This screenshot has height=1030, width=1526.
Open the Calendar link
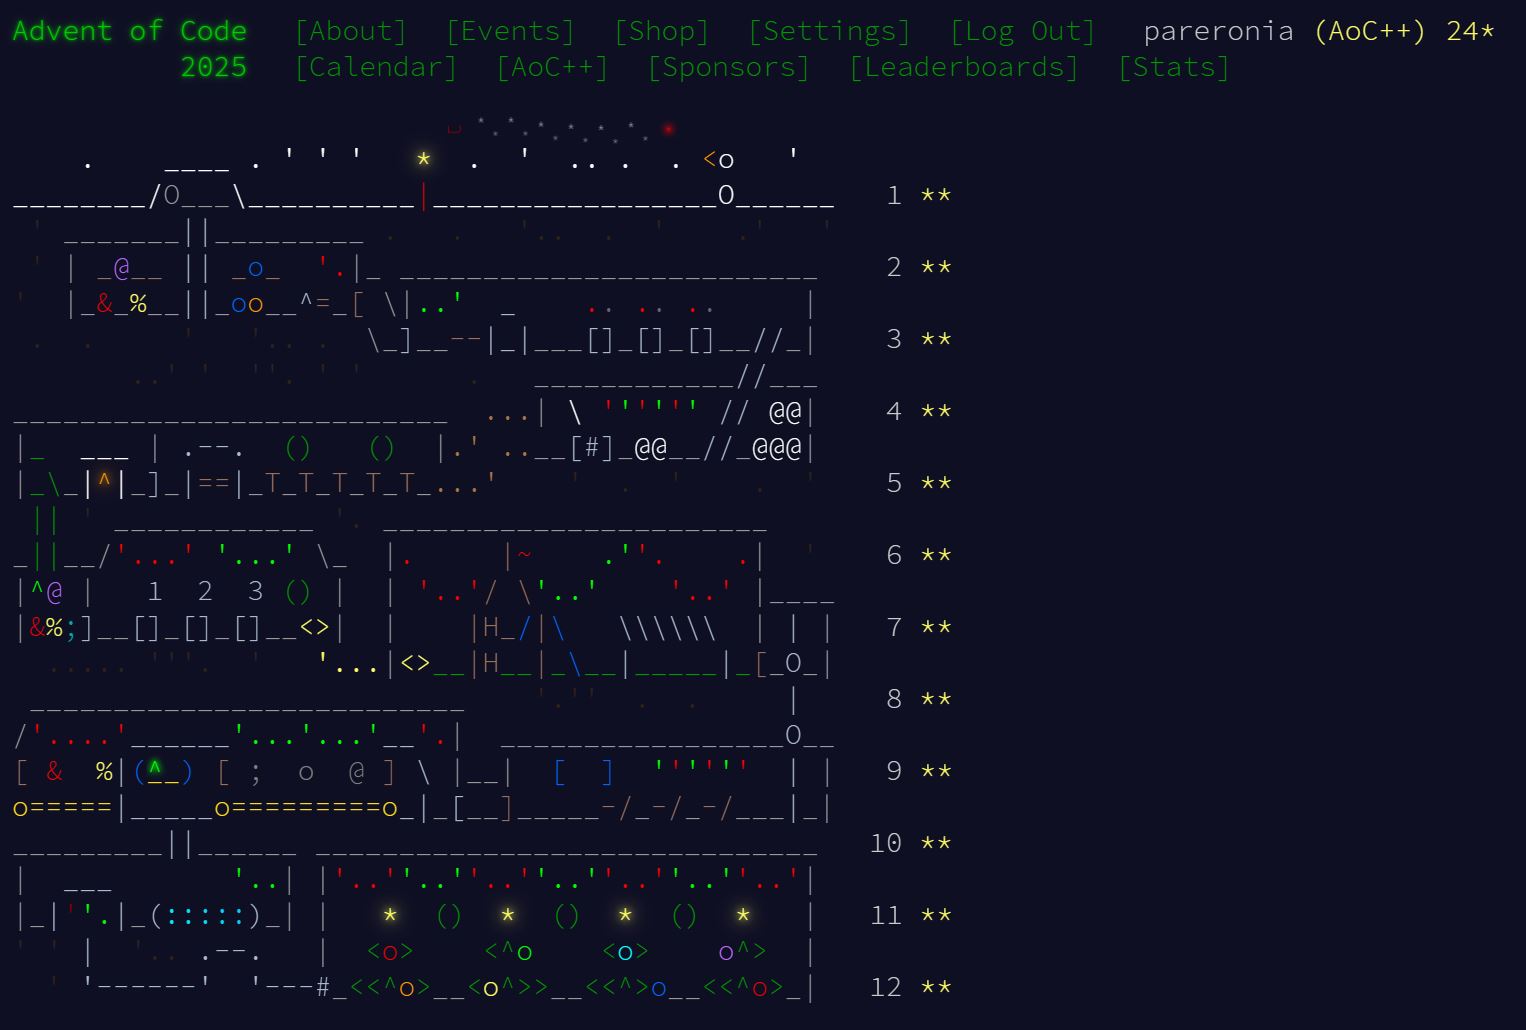pyautogui.click(x=376, y=67)
